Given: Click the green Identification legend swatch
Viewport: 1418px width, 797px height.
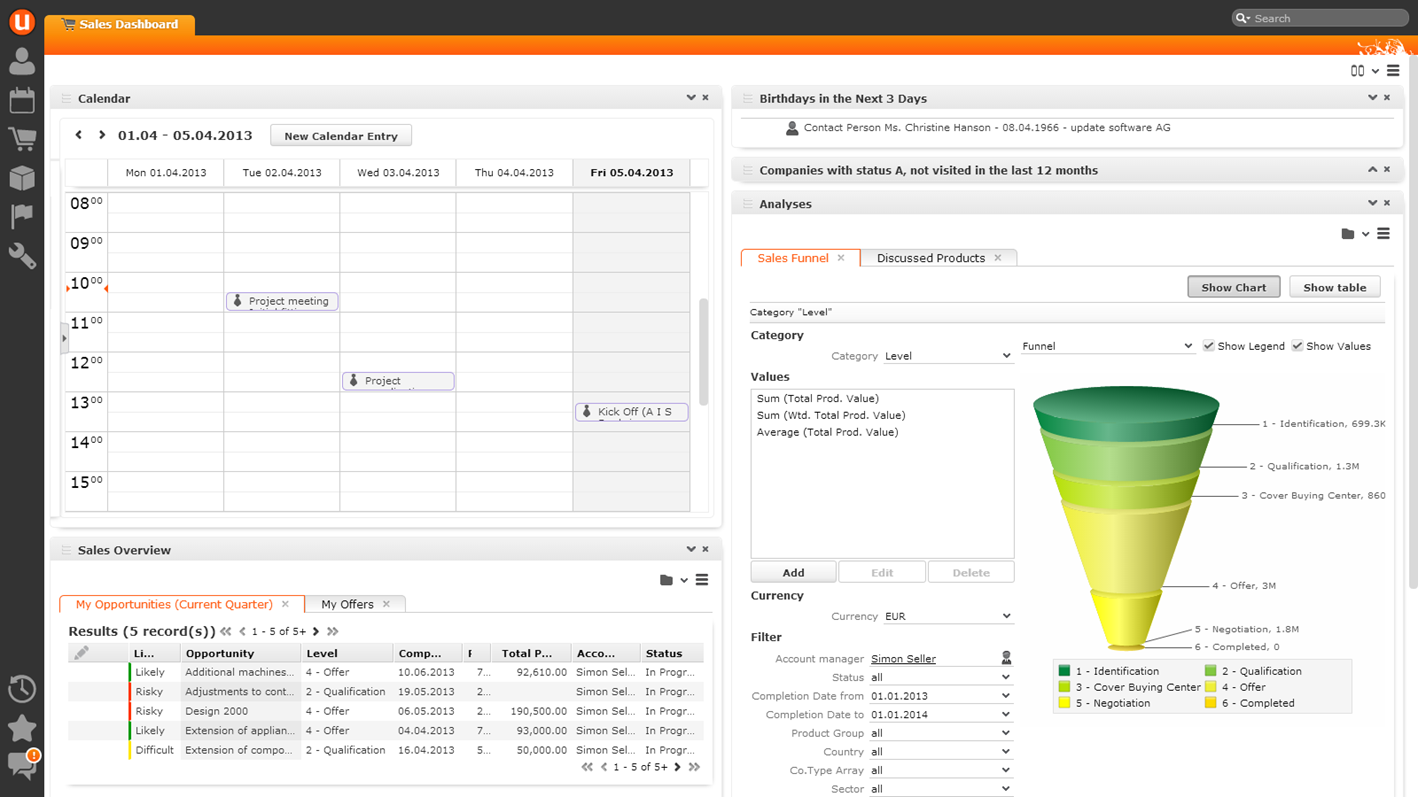Looking at the screenshot, I should click(1065, 671).
